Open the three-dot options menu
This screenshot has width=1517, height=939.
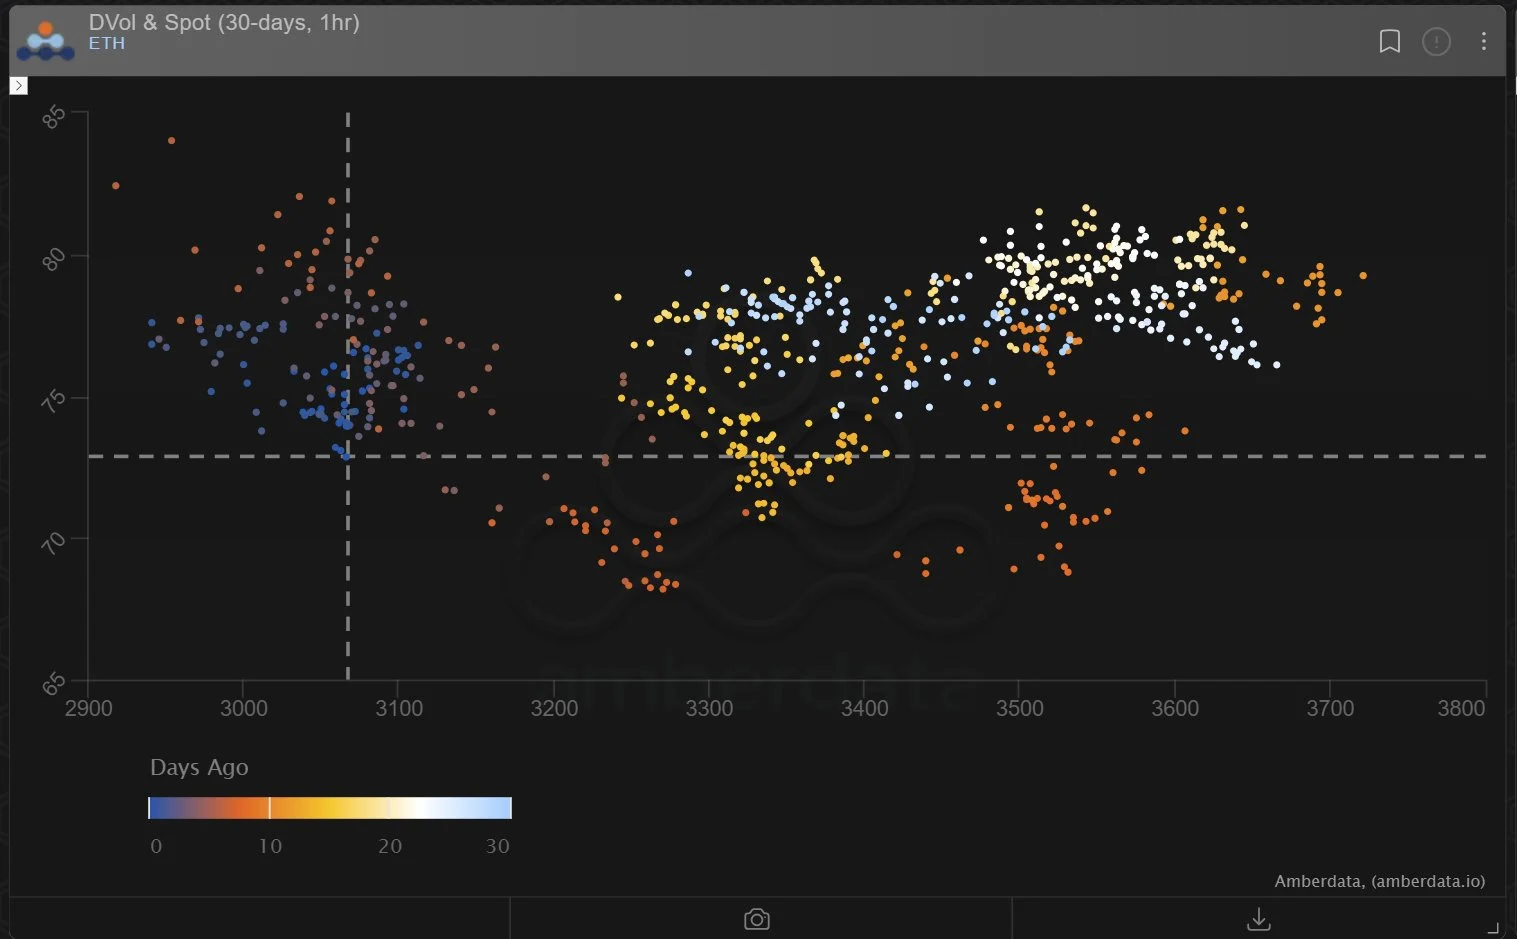(1483, 41)
